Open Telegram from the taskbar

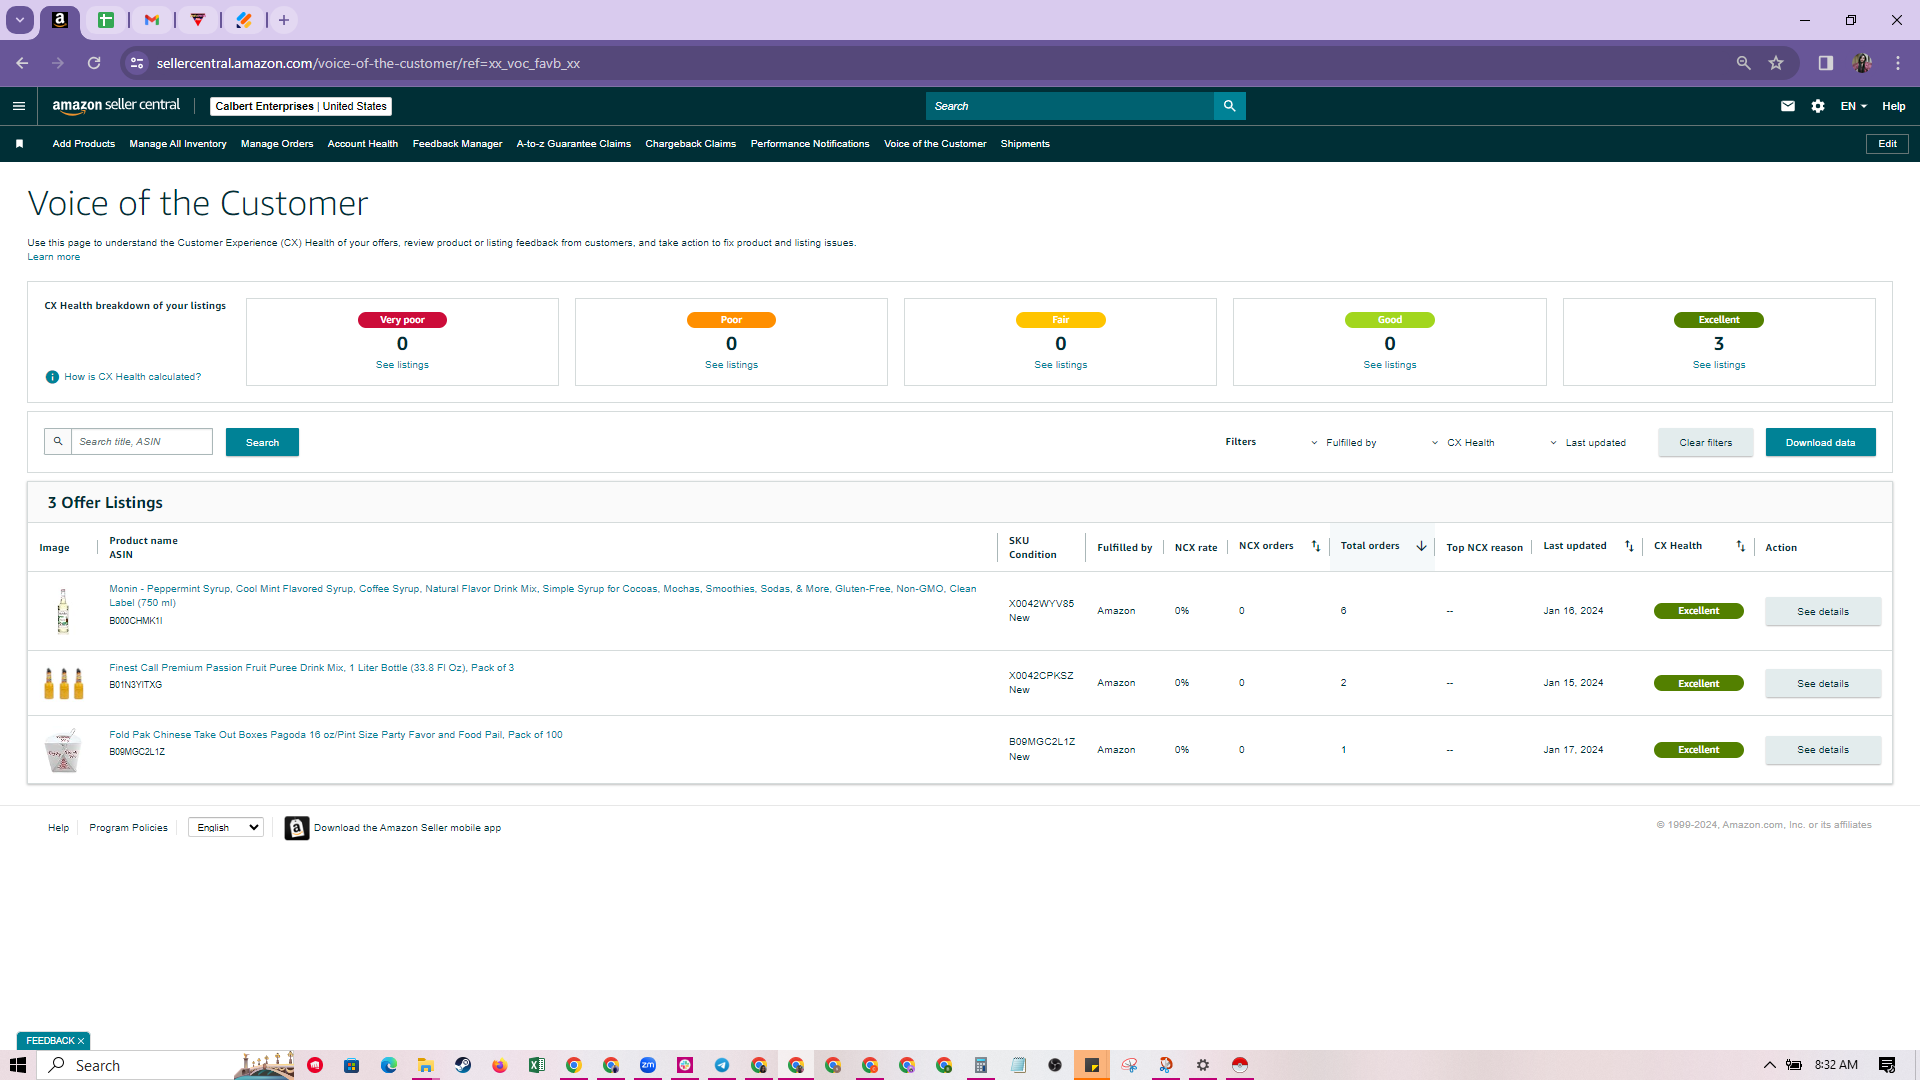722,1065
